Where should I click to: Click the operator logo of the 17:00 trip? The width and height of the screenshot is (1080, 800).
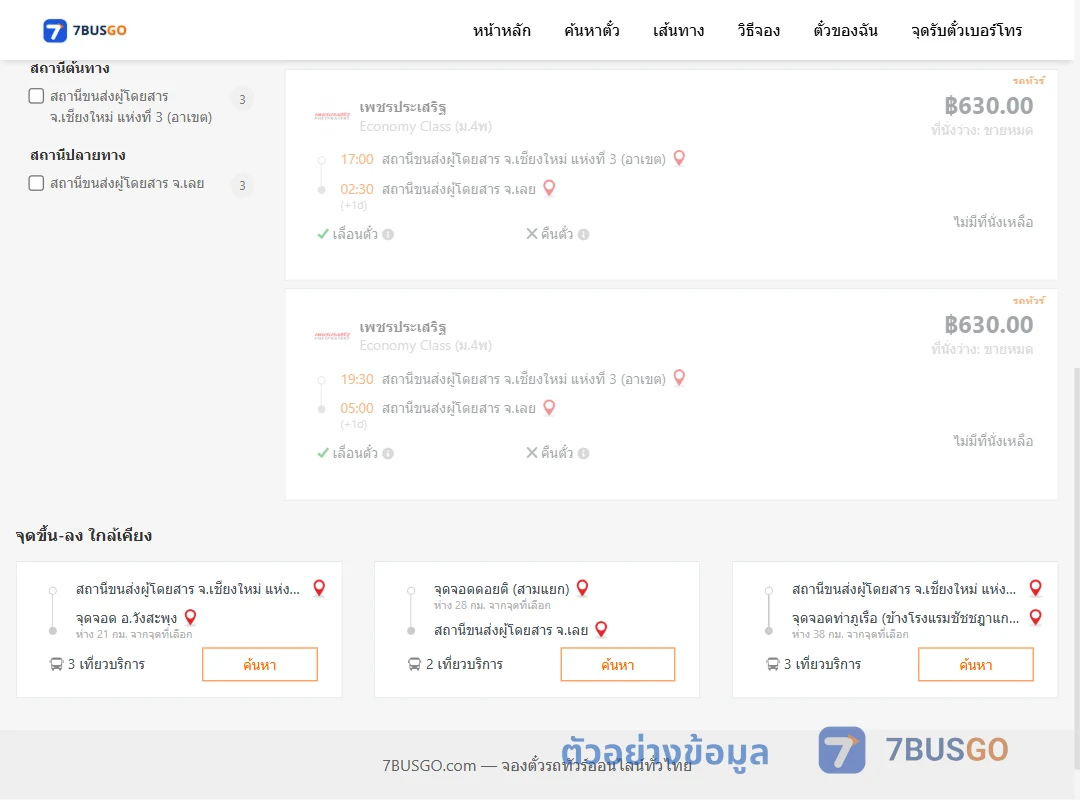tap(332, 116)
